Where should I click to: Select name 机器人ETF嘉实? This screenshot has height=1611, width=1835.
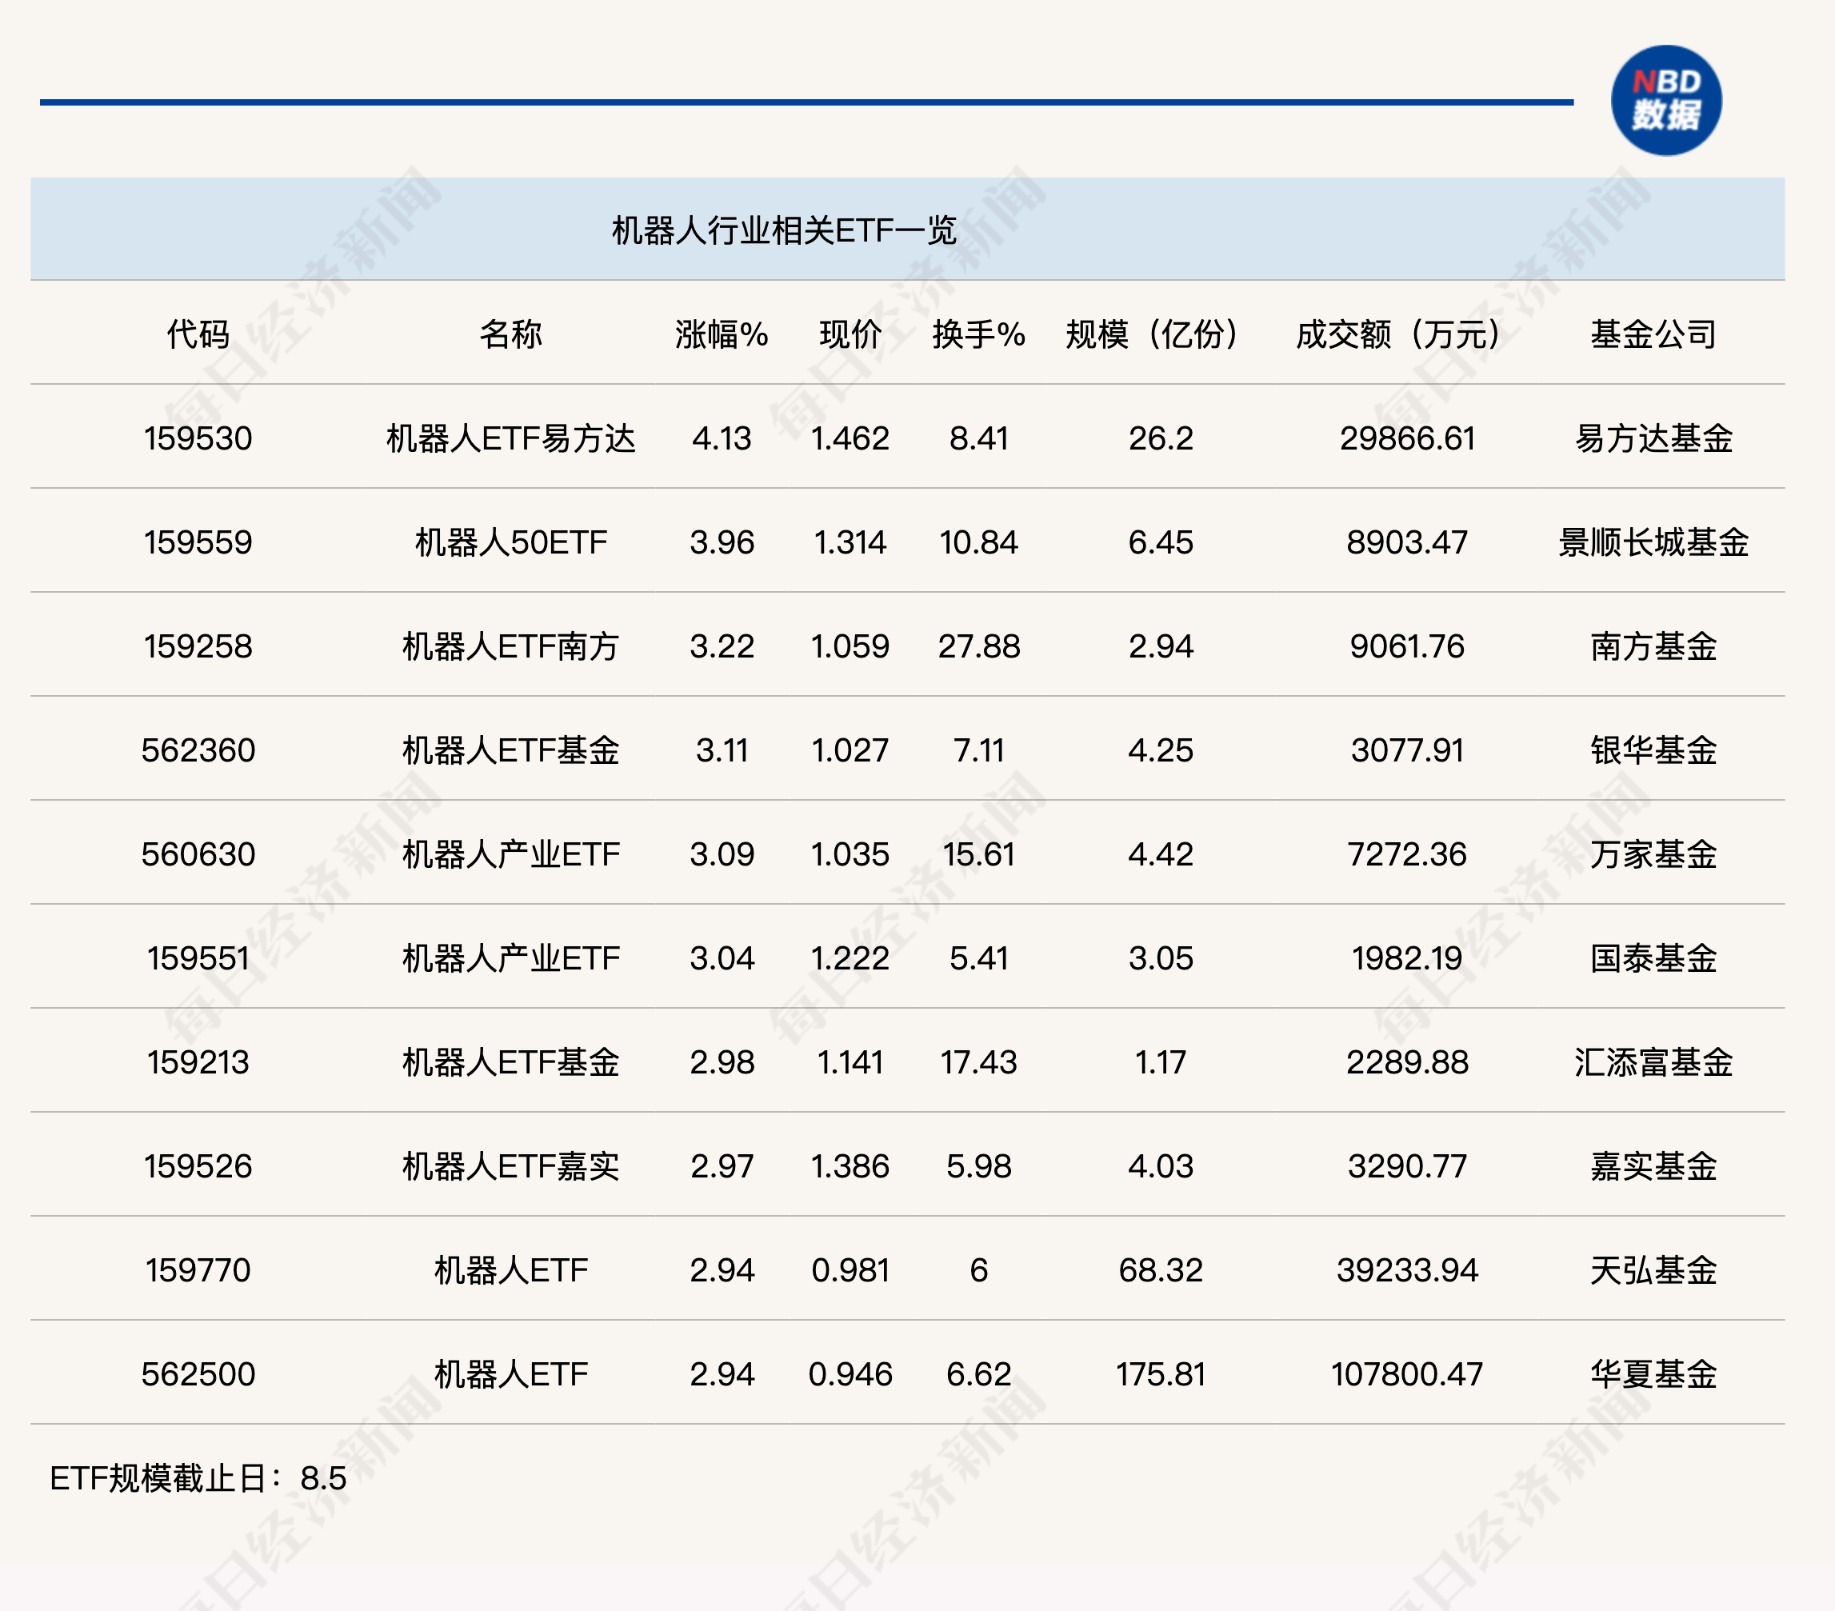click(511, 1166)
